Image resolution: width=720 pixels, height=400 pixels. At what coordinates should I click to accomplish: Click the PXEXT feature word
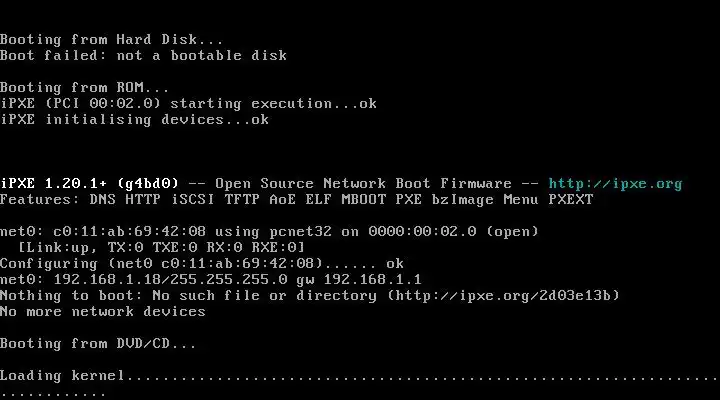pyautogui.click(x=570, y=200)
